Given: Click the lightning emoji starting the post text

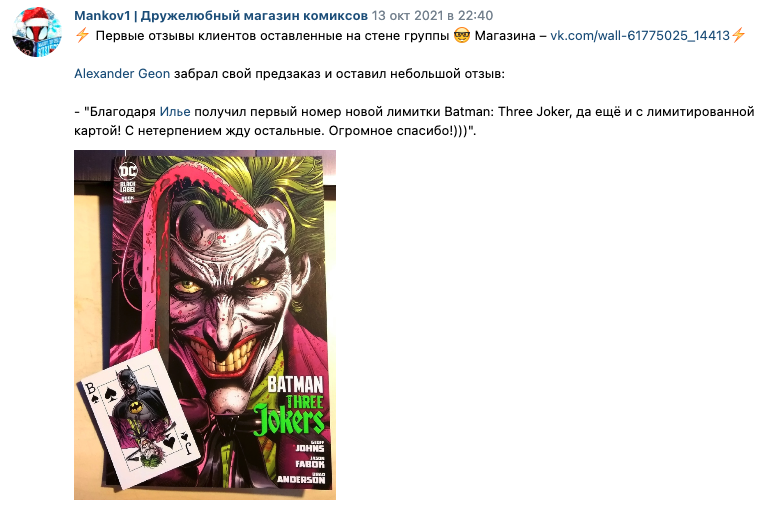Looking at the screenshot, I should click(x=82, y=36).
